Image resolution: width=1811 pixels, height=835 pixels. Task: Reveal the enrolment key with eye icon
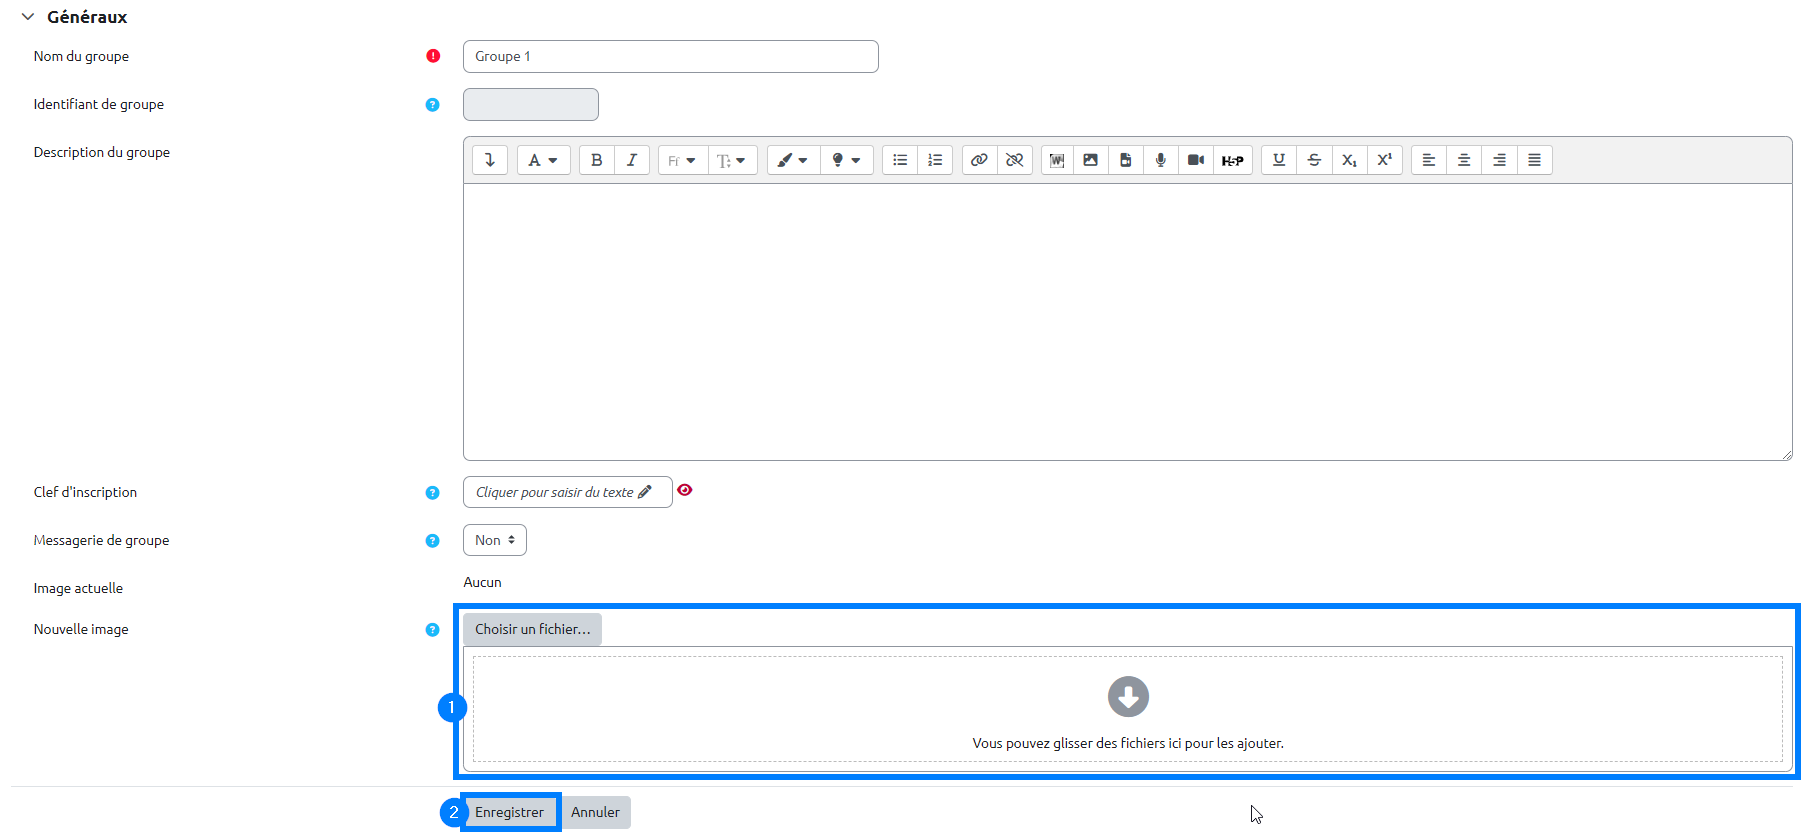pos(685,490)
